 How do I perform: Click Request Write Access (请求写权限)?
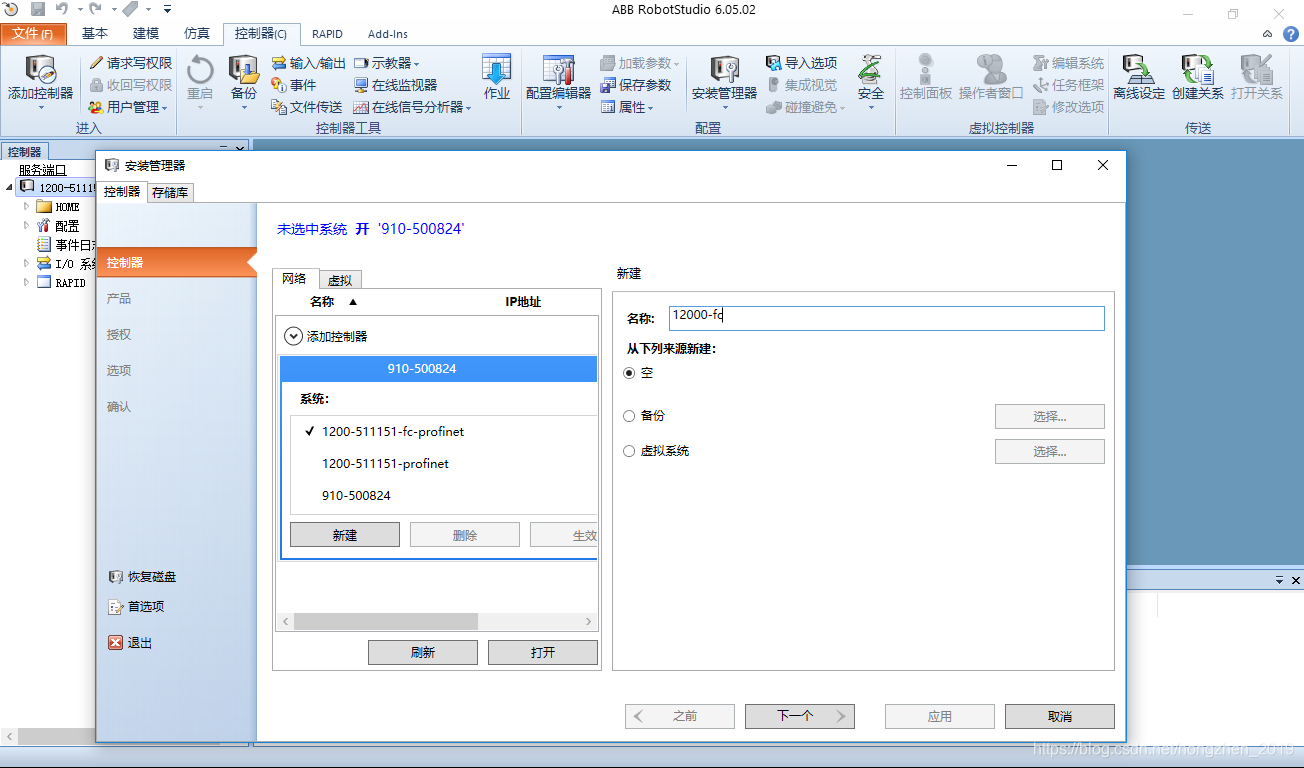pyautogui.click(x=130, y=63)
